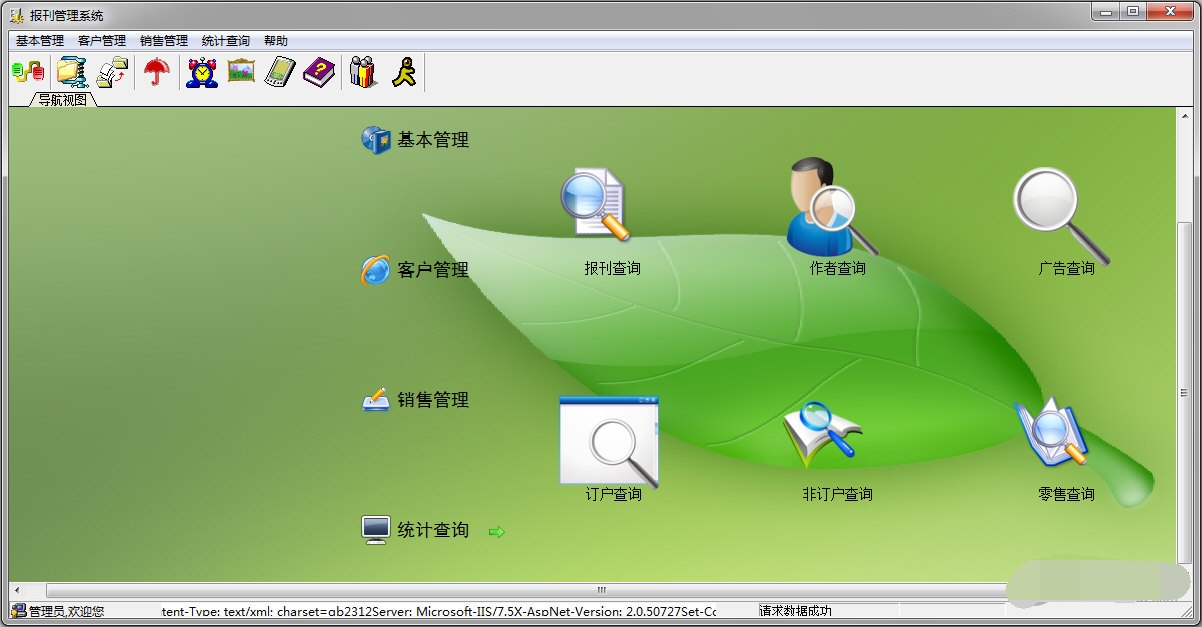The height and width of the screenshot is (627, 1202).
Task: Select the 导航视图 tab
Action: pyautogui.click(x=62, y=99)
